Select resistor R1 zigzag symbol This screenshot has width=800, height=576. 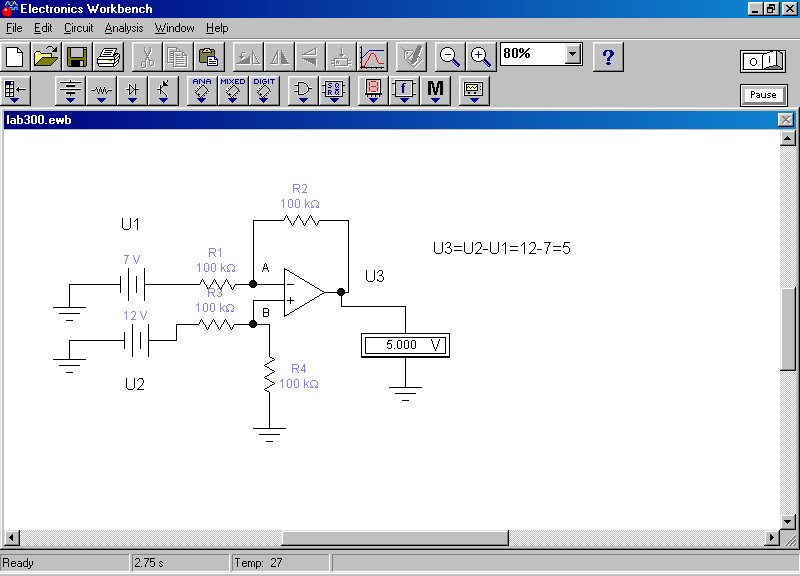[x=217, y=284]
